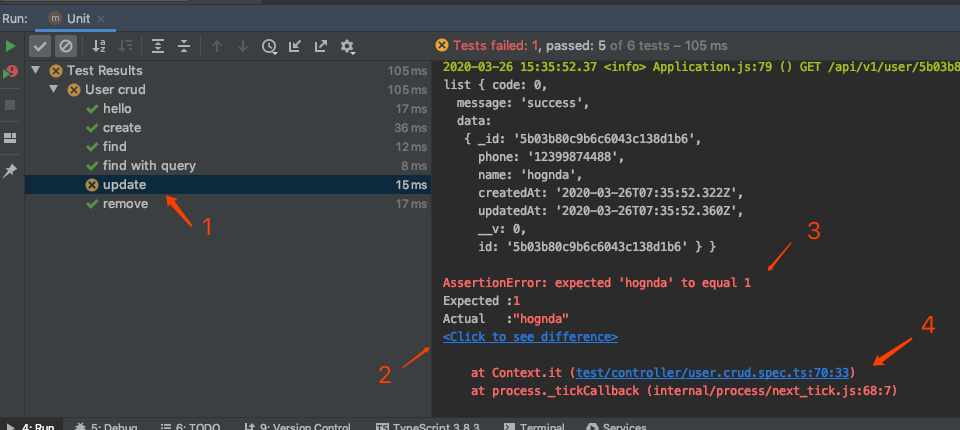Image resolution: width=960 pixels, height=430 pixels.
Task: Collapse all test results
Action: (x=184, y=46)
